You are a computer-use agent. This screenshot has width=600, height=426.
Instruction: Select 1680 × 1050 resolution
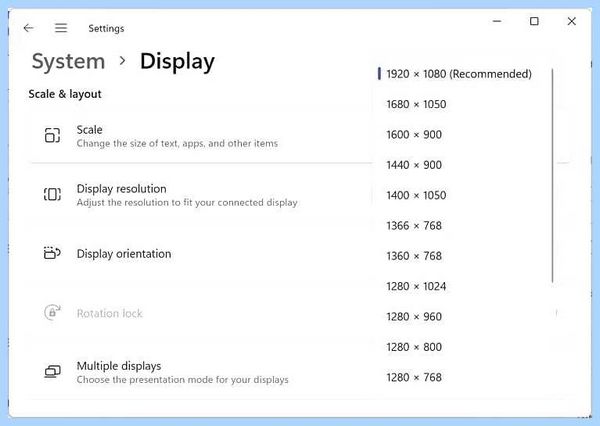click(x=416, y=104)
